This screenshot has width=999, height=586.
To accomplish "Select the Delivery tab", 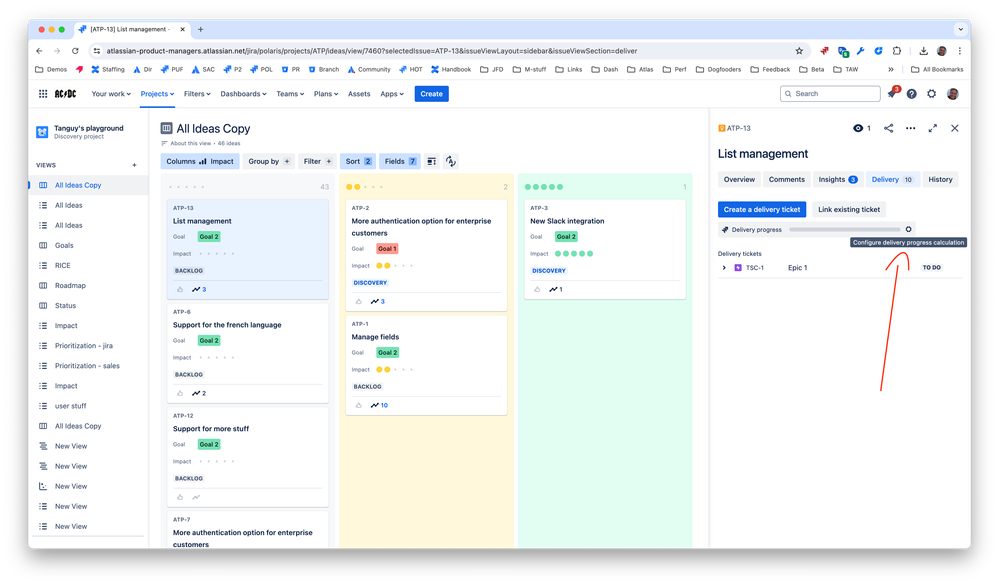I will coord(892,180).
